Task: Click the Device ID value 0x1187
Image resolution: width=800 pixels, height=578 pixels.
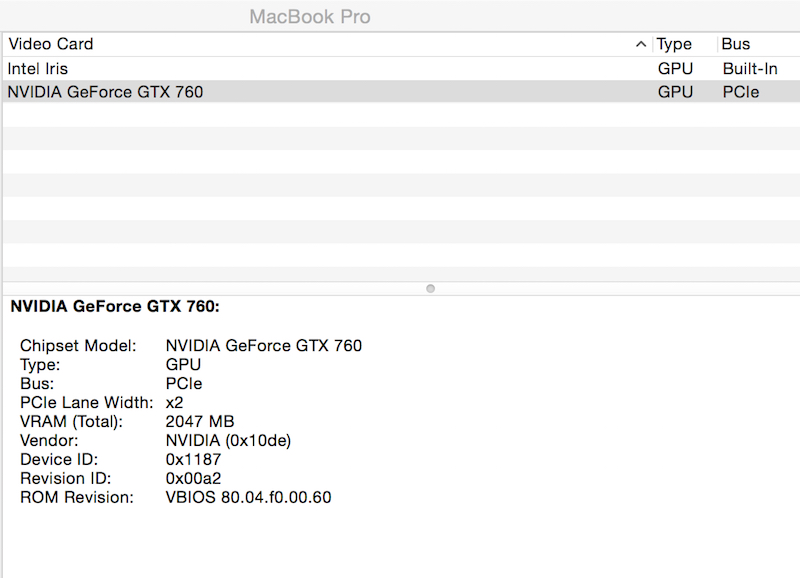Action: pyautogui.click(x=193, y=459)
